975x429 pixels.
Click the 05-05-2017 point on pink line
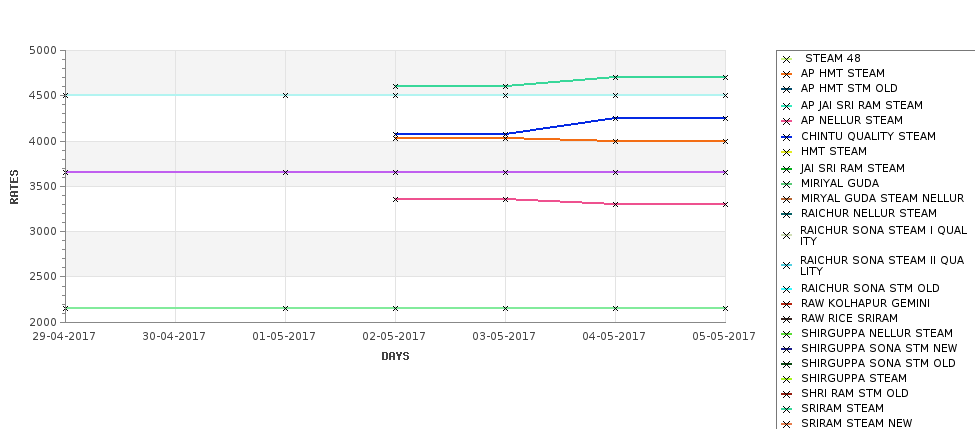pos(725,204)
